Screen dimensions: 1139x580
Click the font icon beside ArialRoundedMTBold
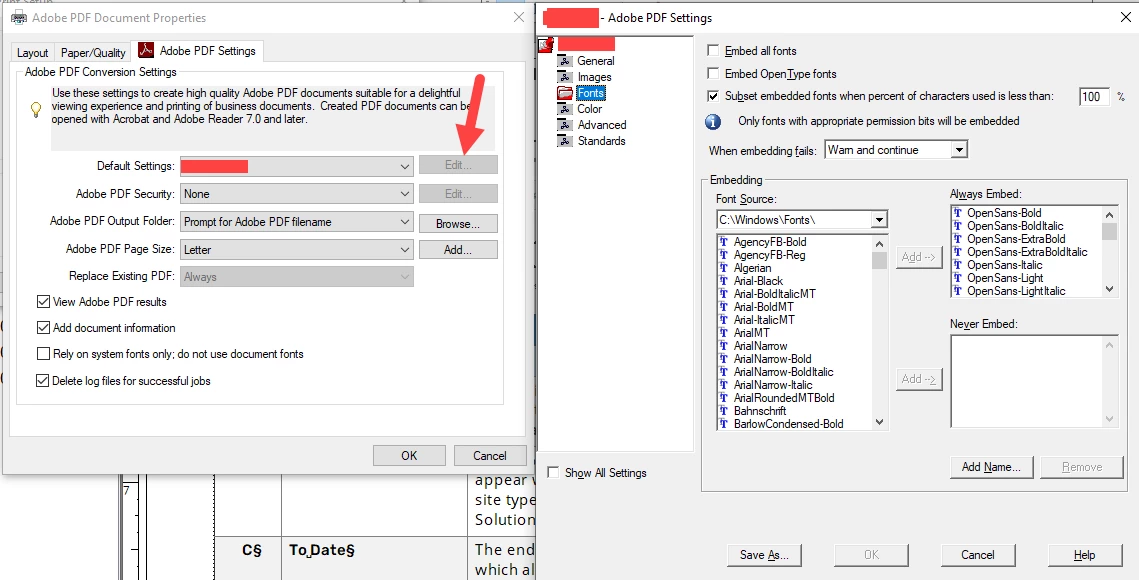pyautogui.click(x=723, y=398)
